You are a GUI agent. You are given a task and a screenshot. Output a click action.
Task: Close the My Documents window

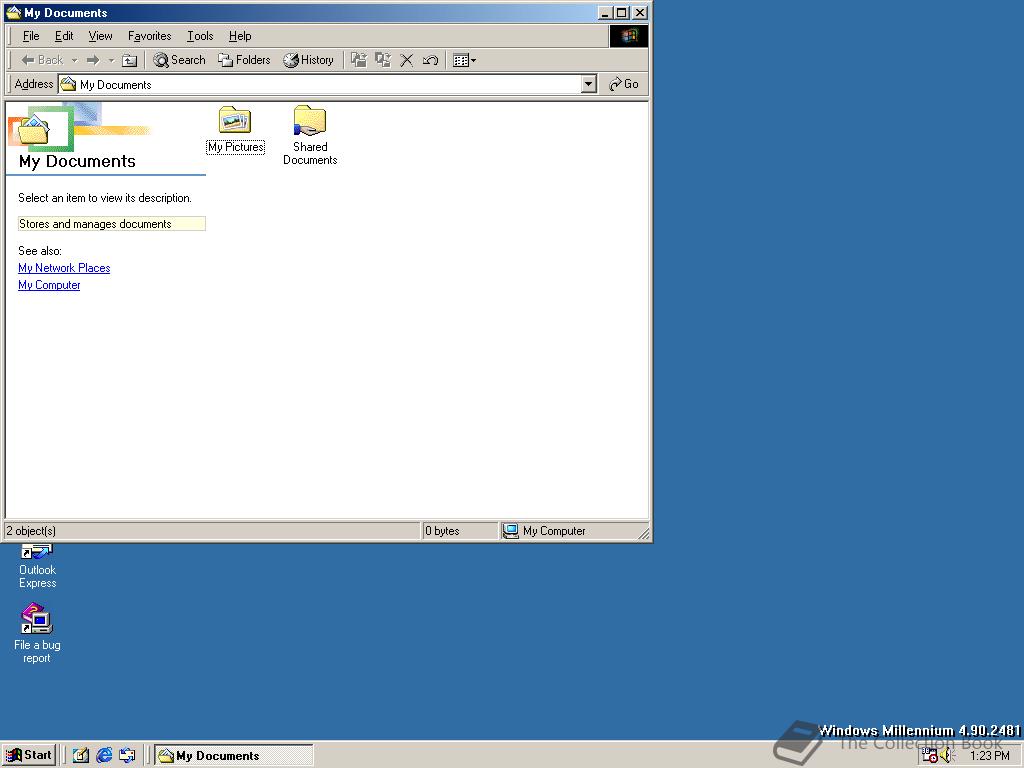click(640, 13)
